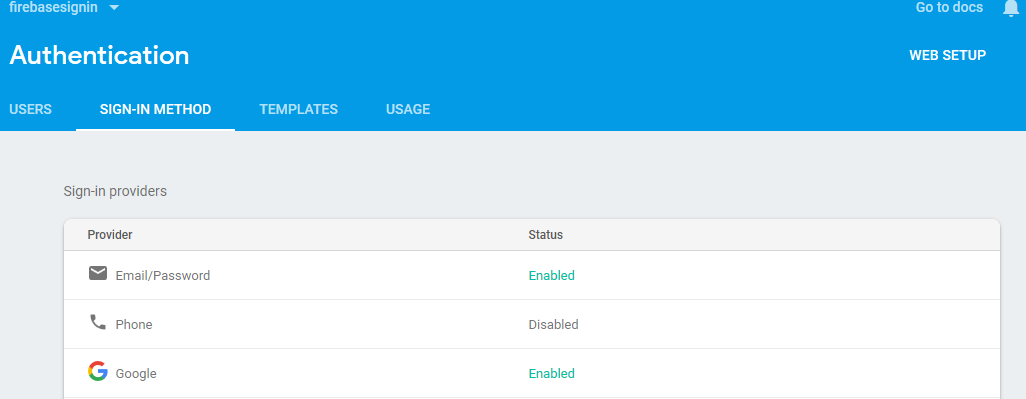1026x399 pixels.
Task: Select the Sign-in Method tab
Action: click(x=156, y=109)
